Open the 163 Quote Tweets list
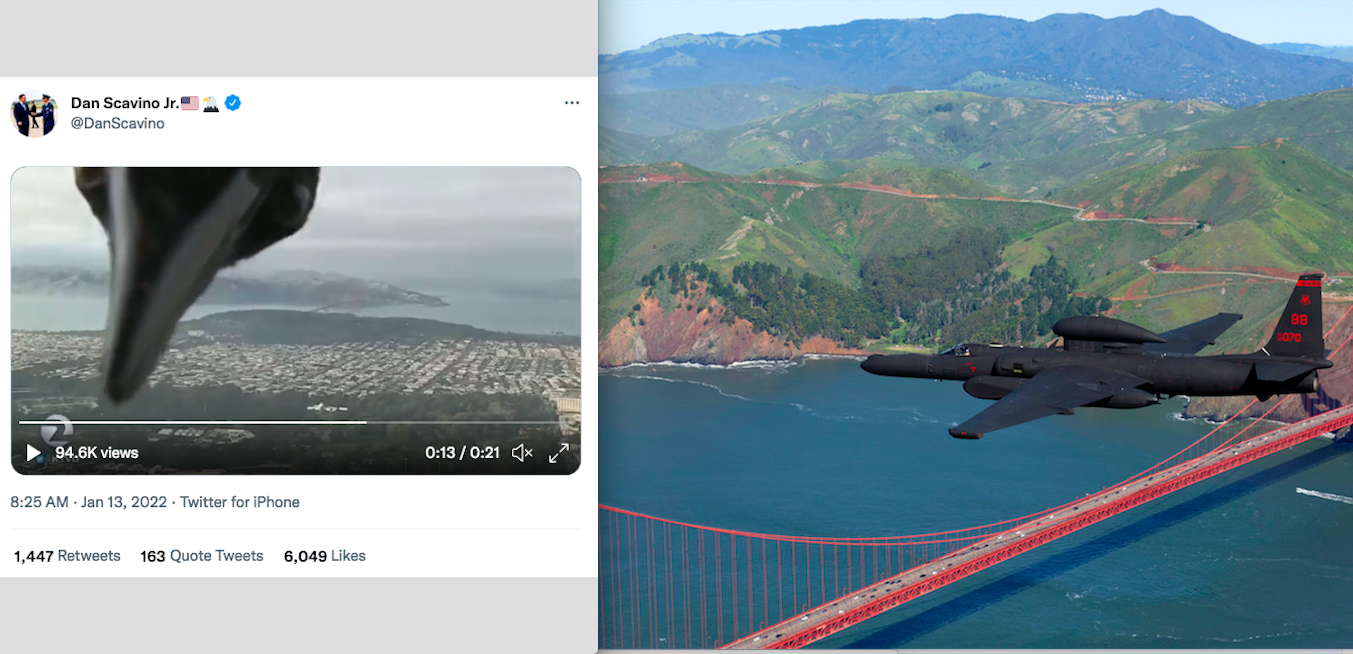Image resolution: width=1353 pixels, height=654 pixels. point(202,556)
